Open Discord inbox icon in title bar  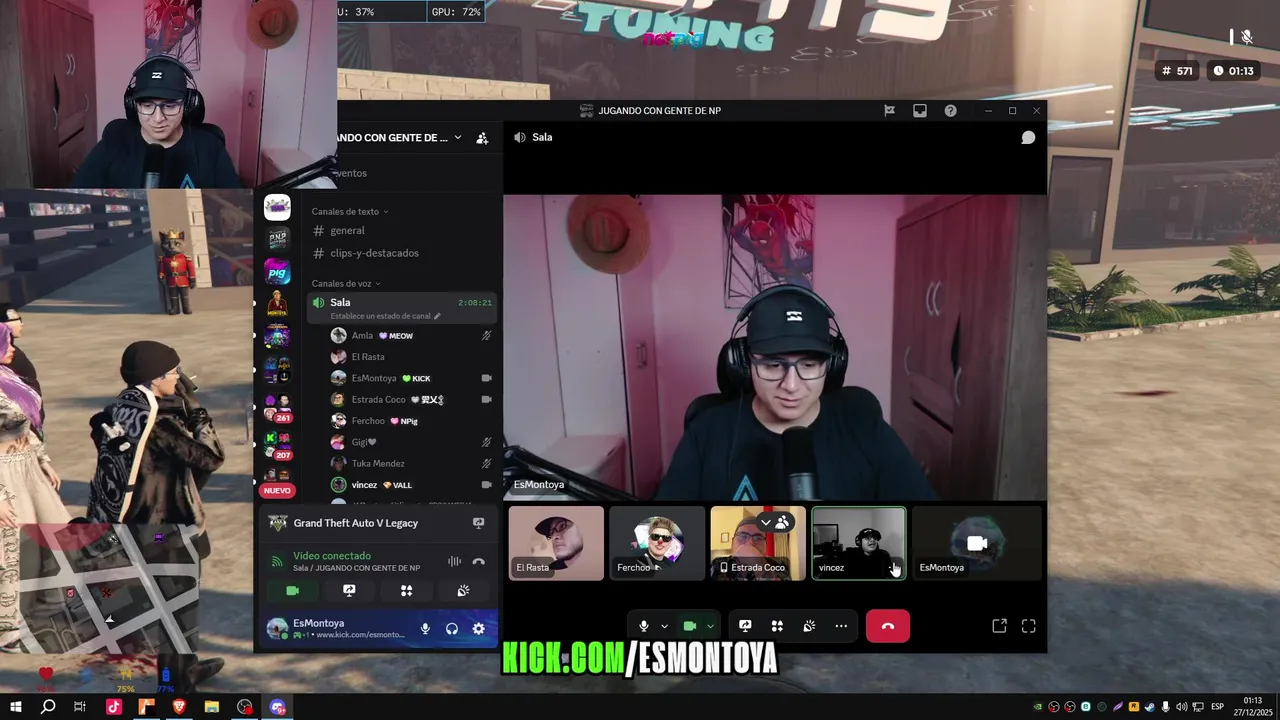pyautogui.click(x=920, y=111)
